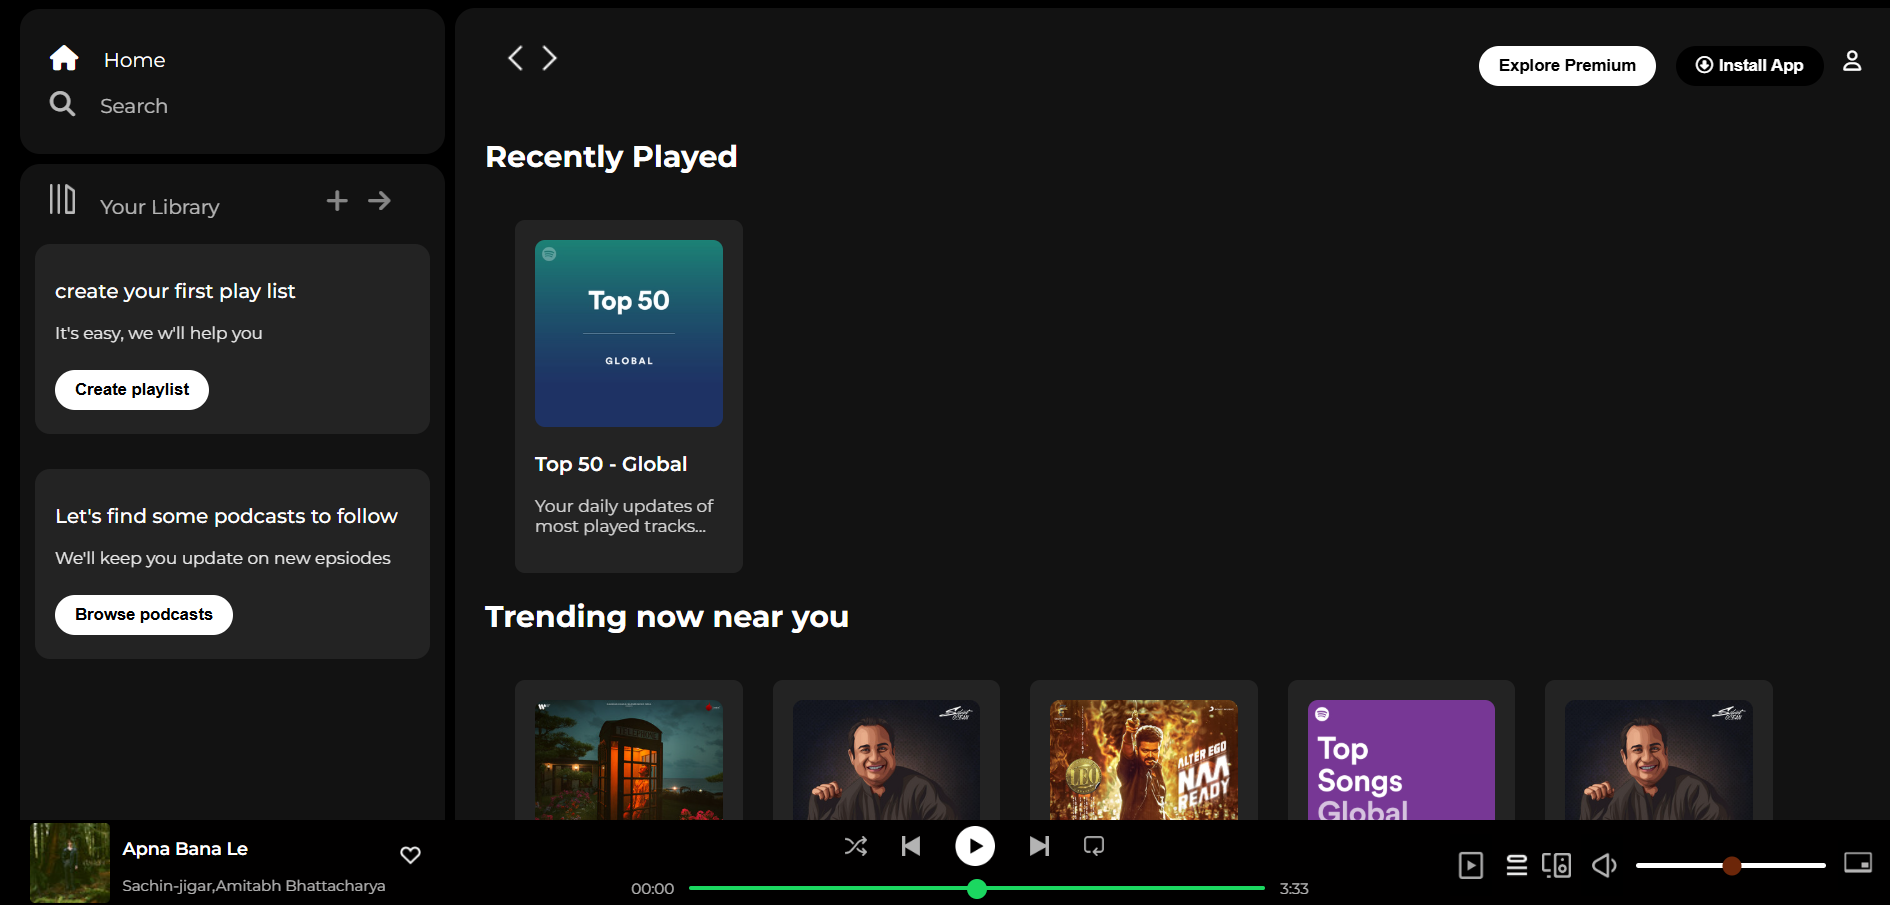Image resolution: width=1890 pixels, height=905 pixels.
Task: Open the queue icon
Action: pyautogui.click(x=1517, y=865)
